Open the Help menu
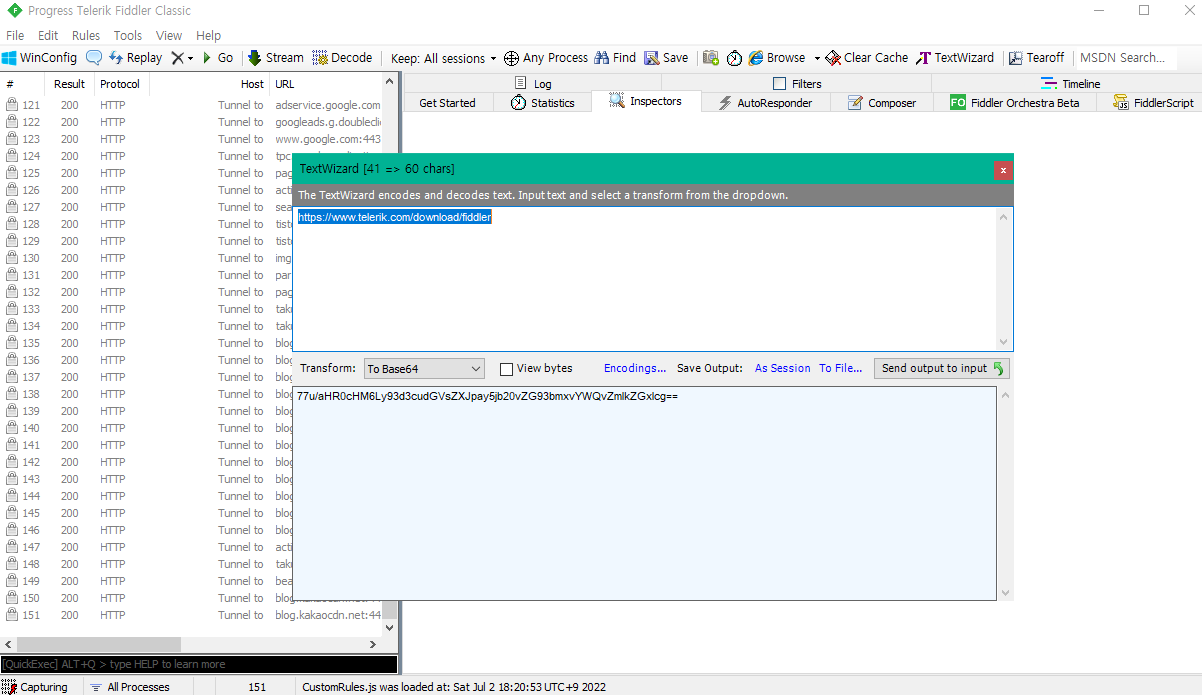 [x=208, y=36]
